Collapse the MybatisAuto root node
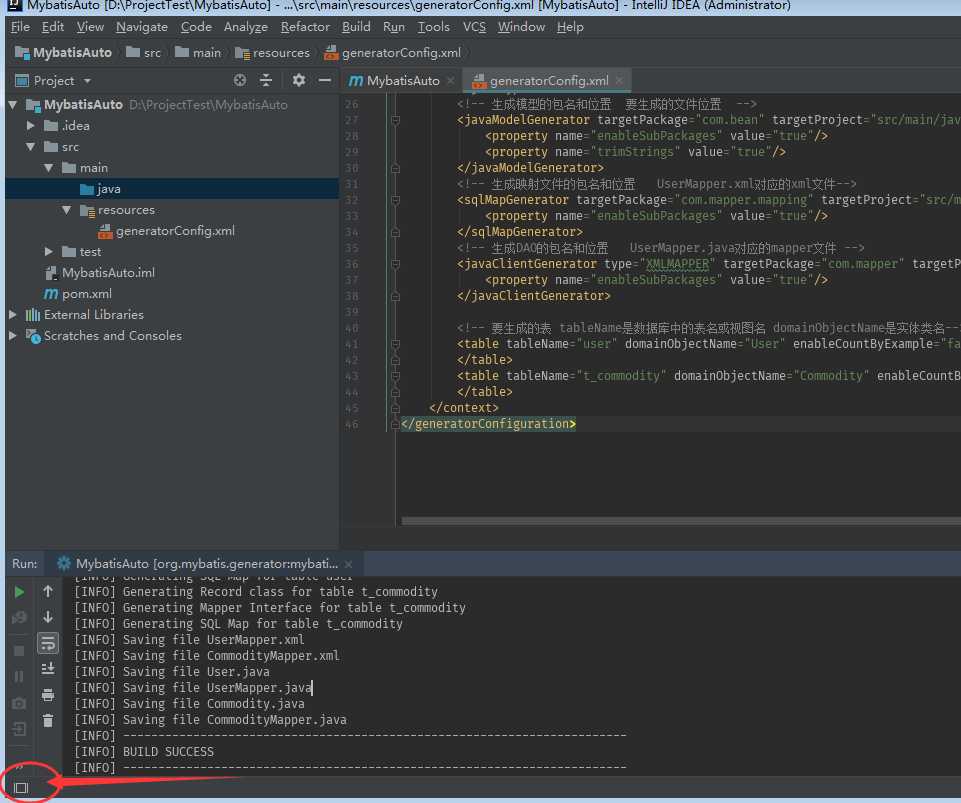This screenshot has height=803, width=961. pyautogui.click(x=12, y=105)
